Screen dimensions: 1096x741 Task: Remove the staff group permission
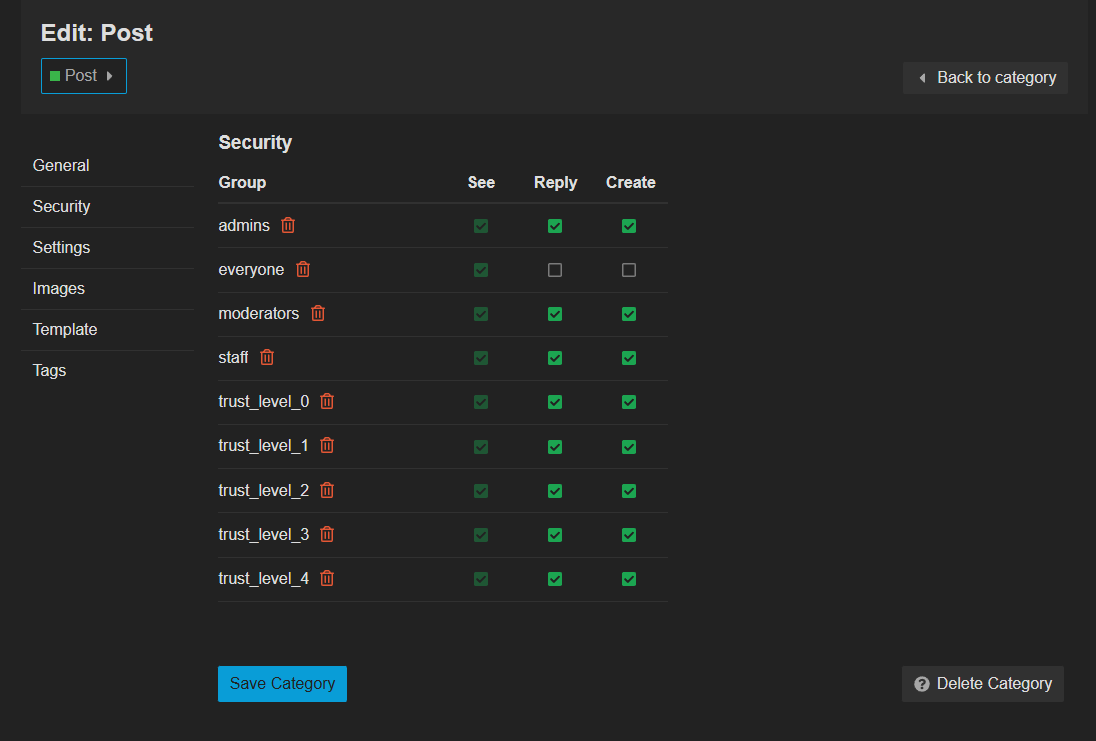(x=267, y=357)
